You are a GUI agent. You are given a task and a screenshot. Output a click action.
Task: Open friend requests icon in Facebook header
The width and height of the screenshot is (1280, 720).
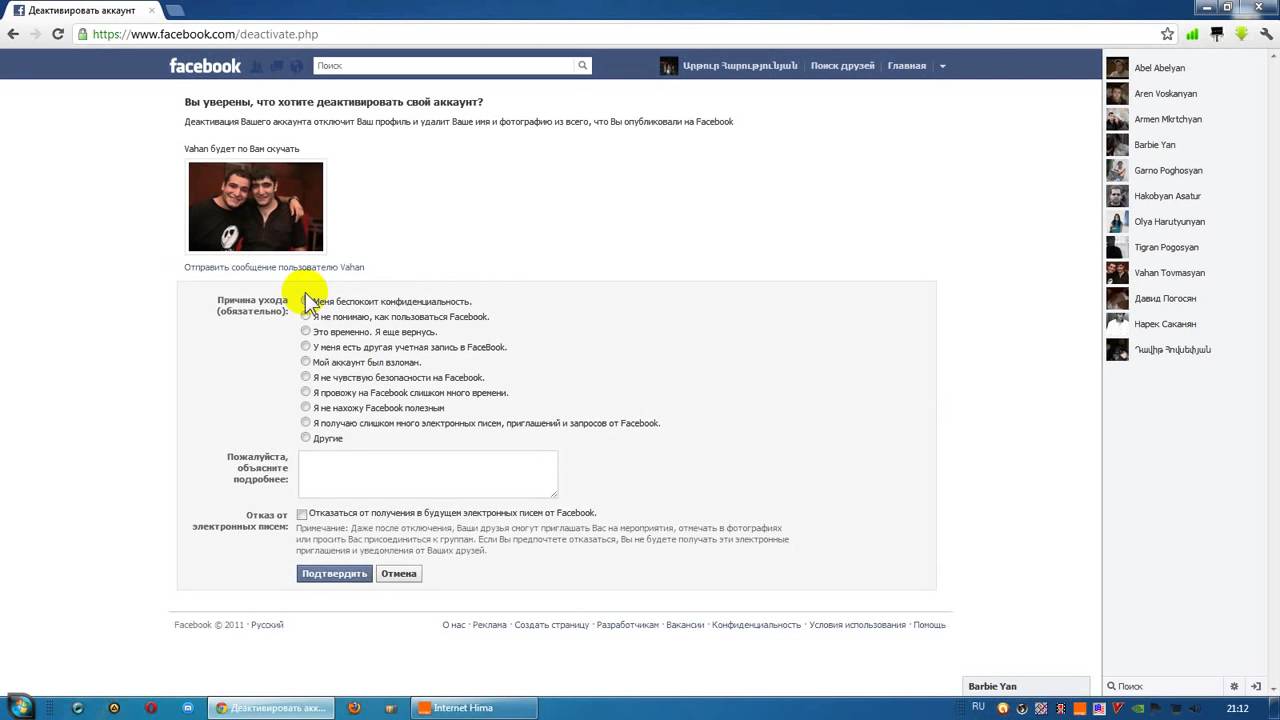[256, 66]
